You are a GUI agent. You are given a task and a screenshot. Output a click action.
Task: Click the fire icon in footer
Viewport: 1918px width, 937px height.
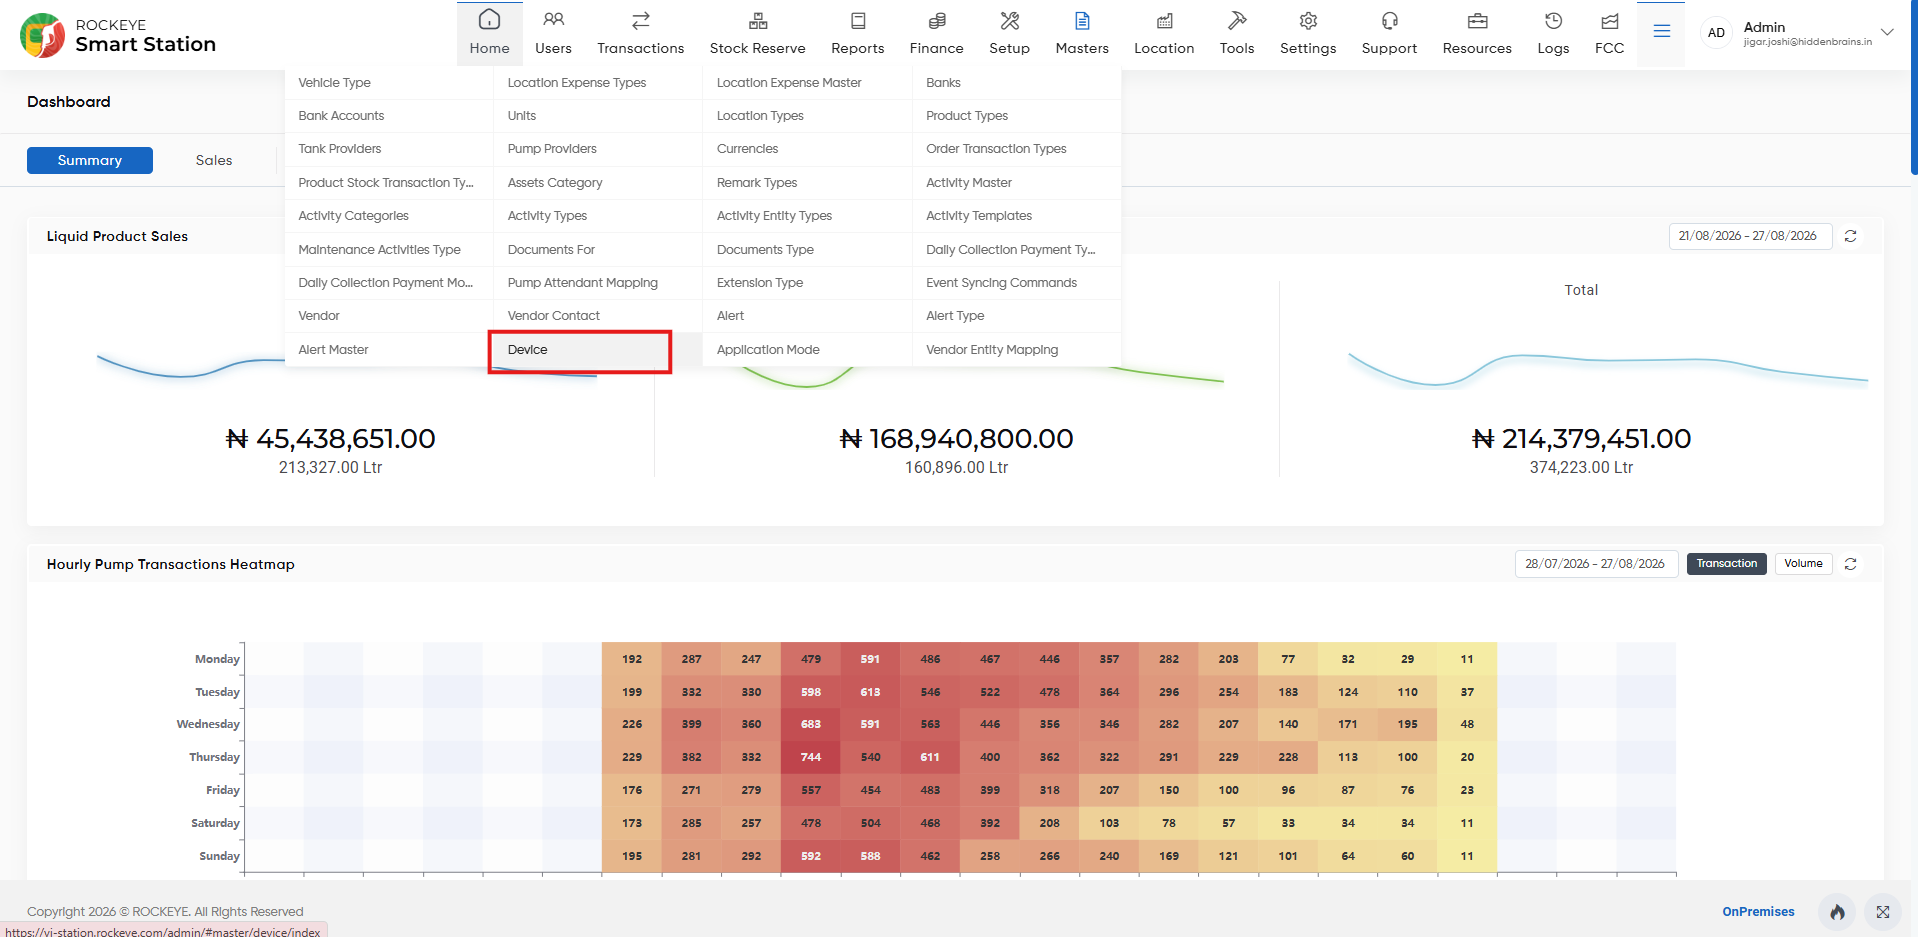[1838, 912]
